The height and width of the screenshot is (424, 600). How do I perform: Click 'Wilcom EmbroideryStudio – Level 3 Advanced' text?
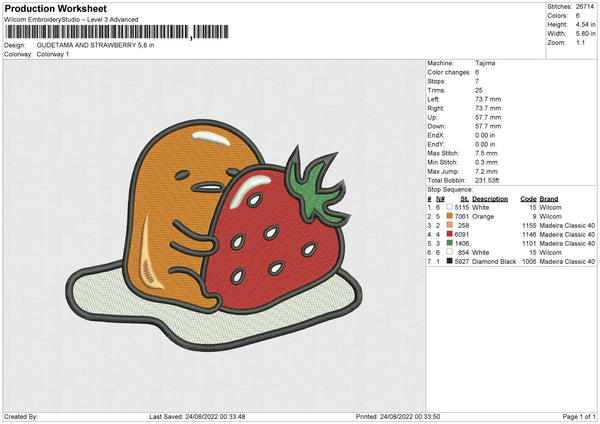pos(71,19)
